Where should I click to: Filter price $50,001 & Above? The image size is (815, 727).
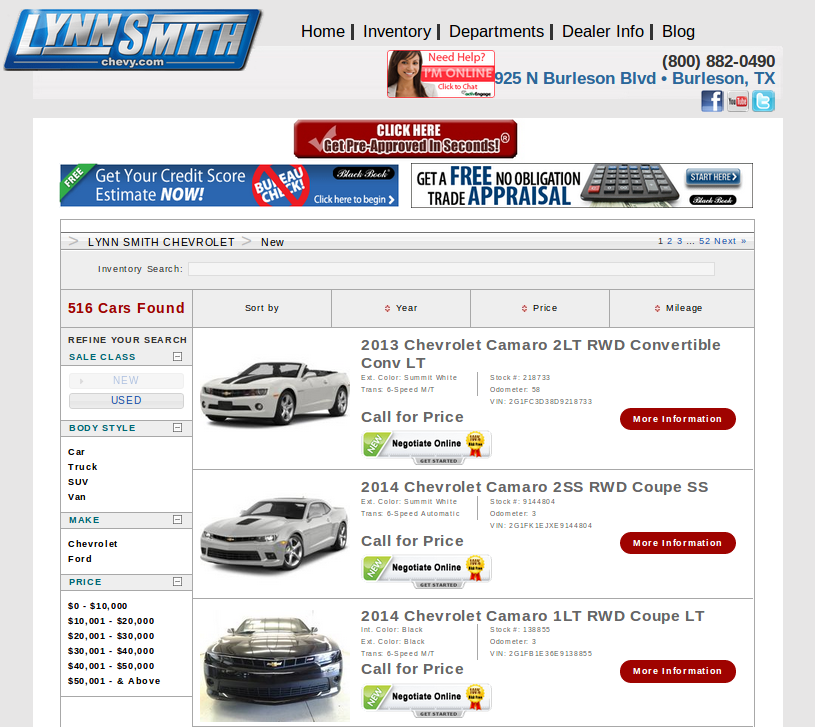coord(114,681)
